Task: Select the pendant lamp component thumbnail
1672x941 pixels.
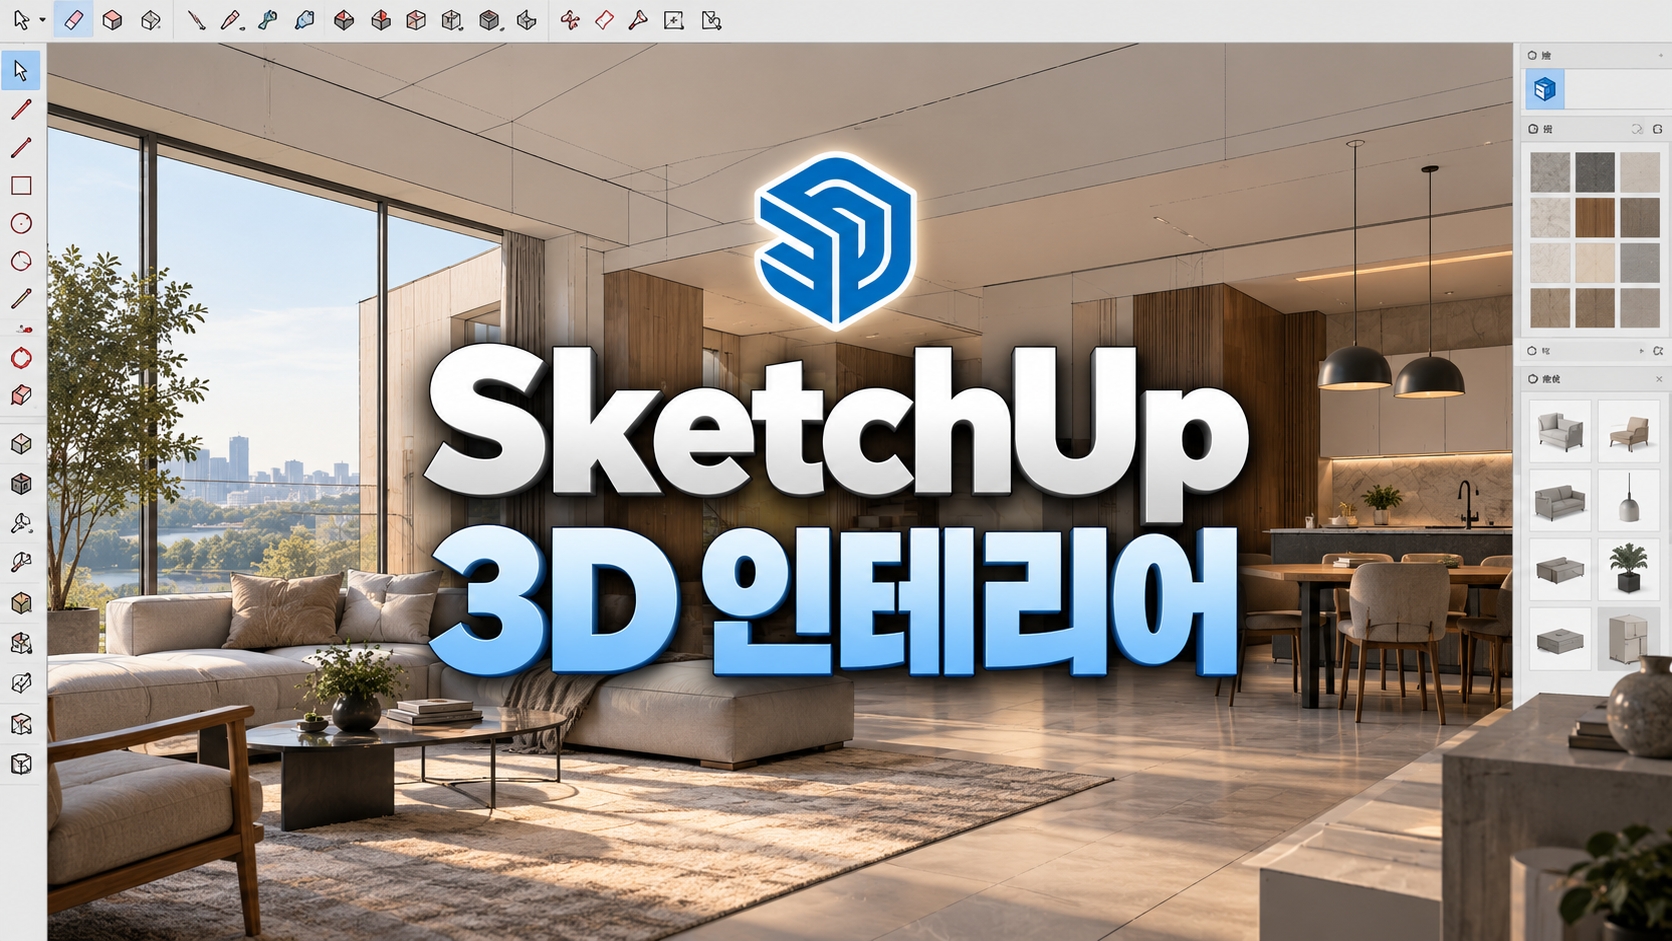Action: pos(1629,500)
